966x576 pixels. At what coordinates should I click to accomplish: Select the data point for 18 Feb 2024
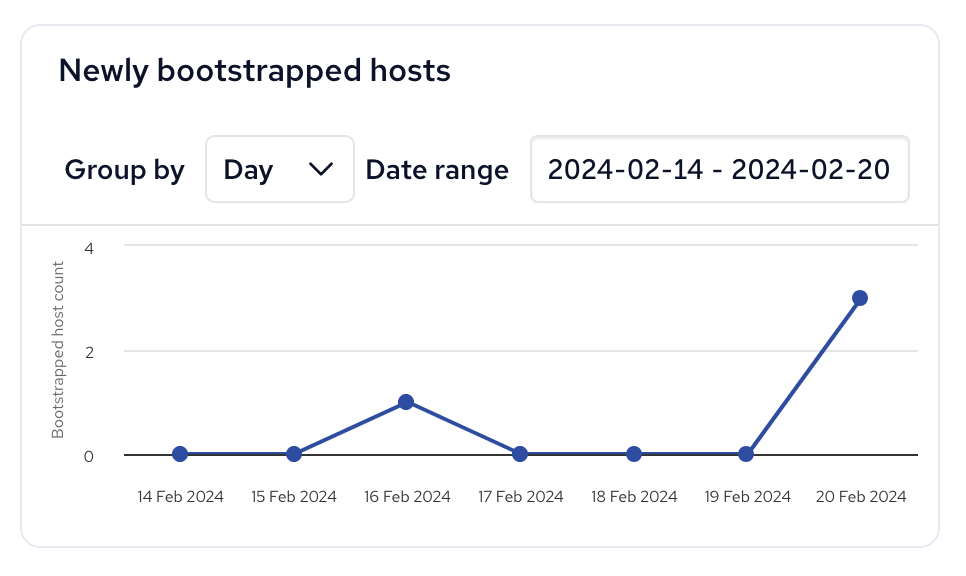click(x=633, y=453)
